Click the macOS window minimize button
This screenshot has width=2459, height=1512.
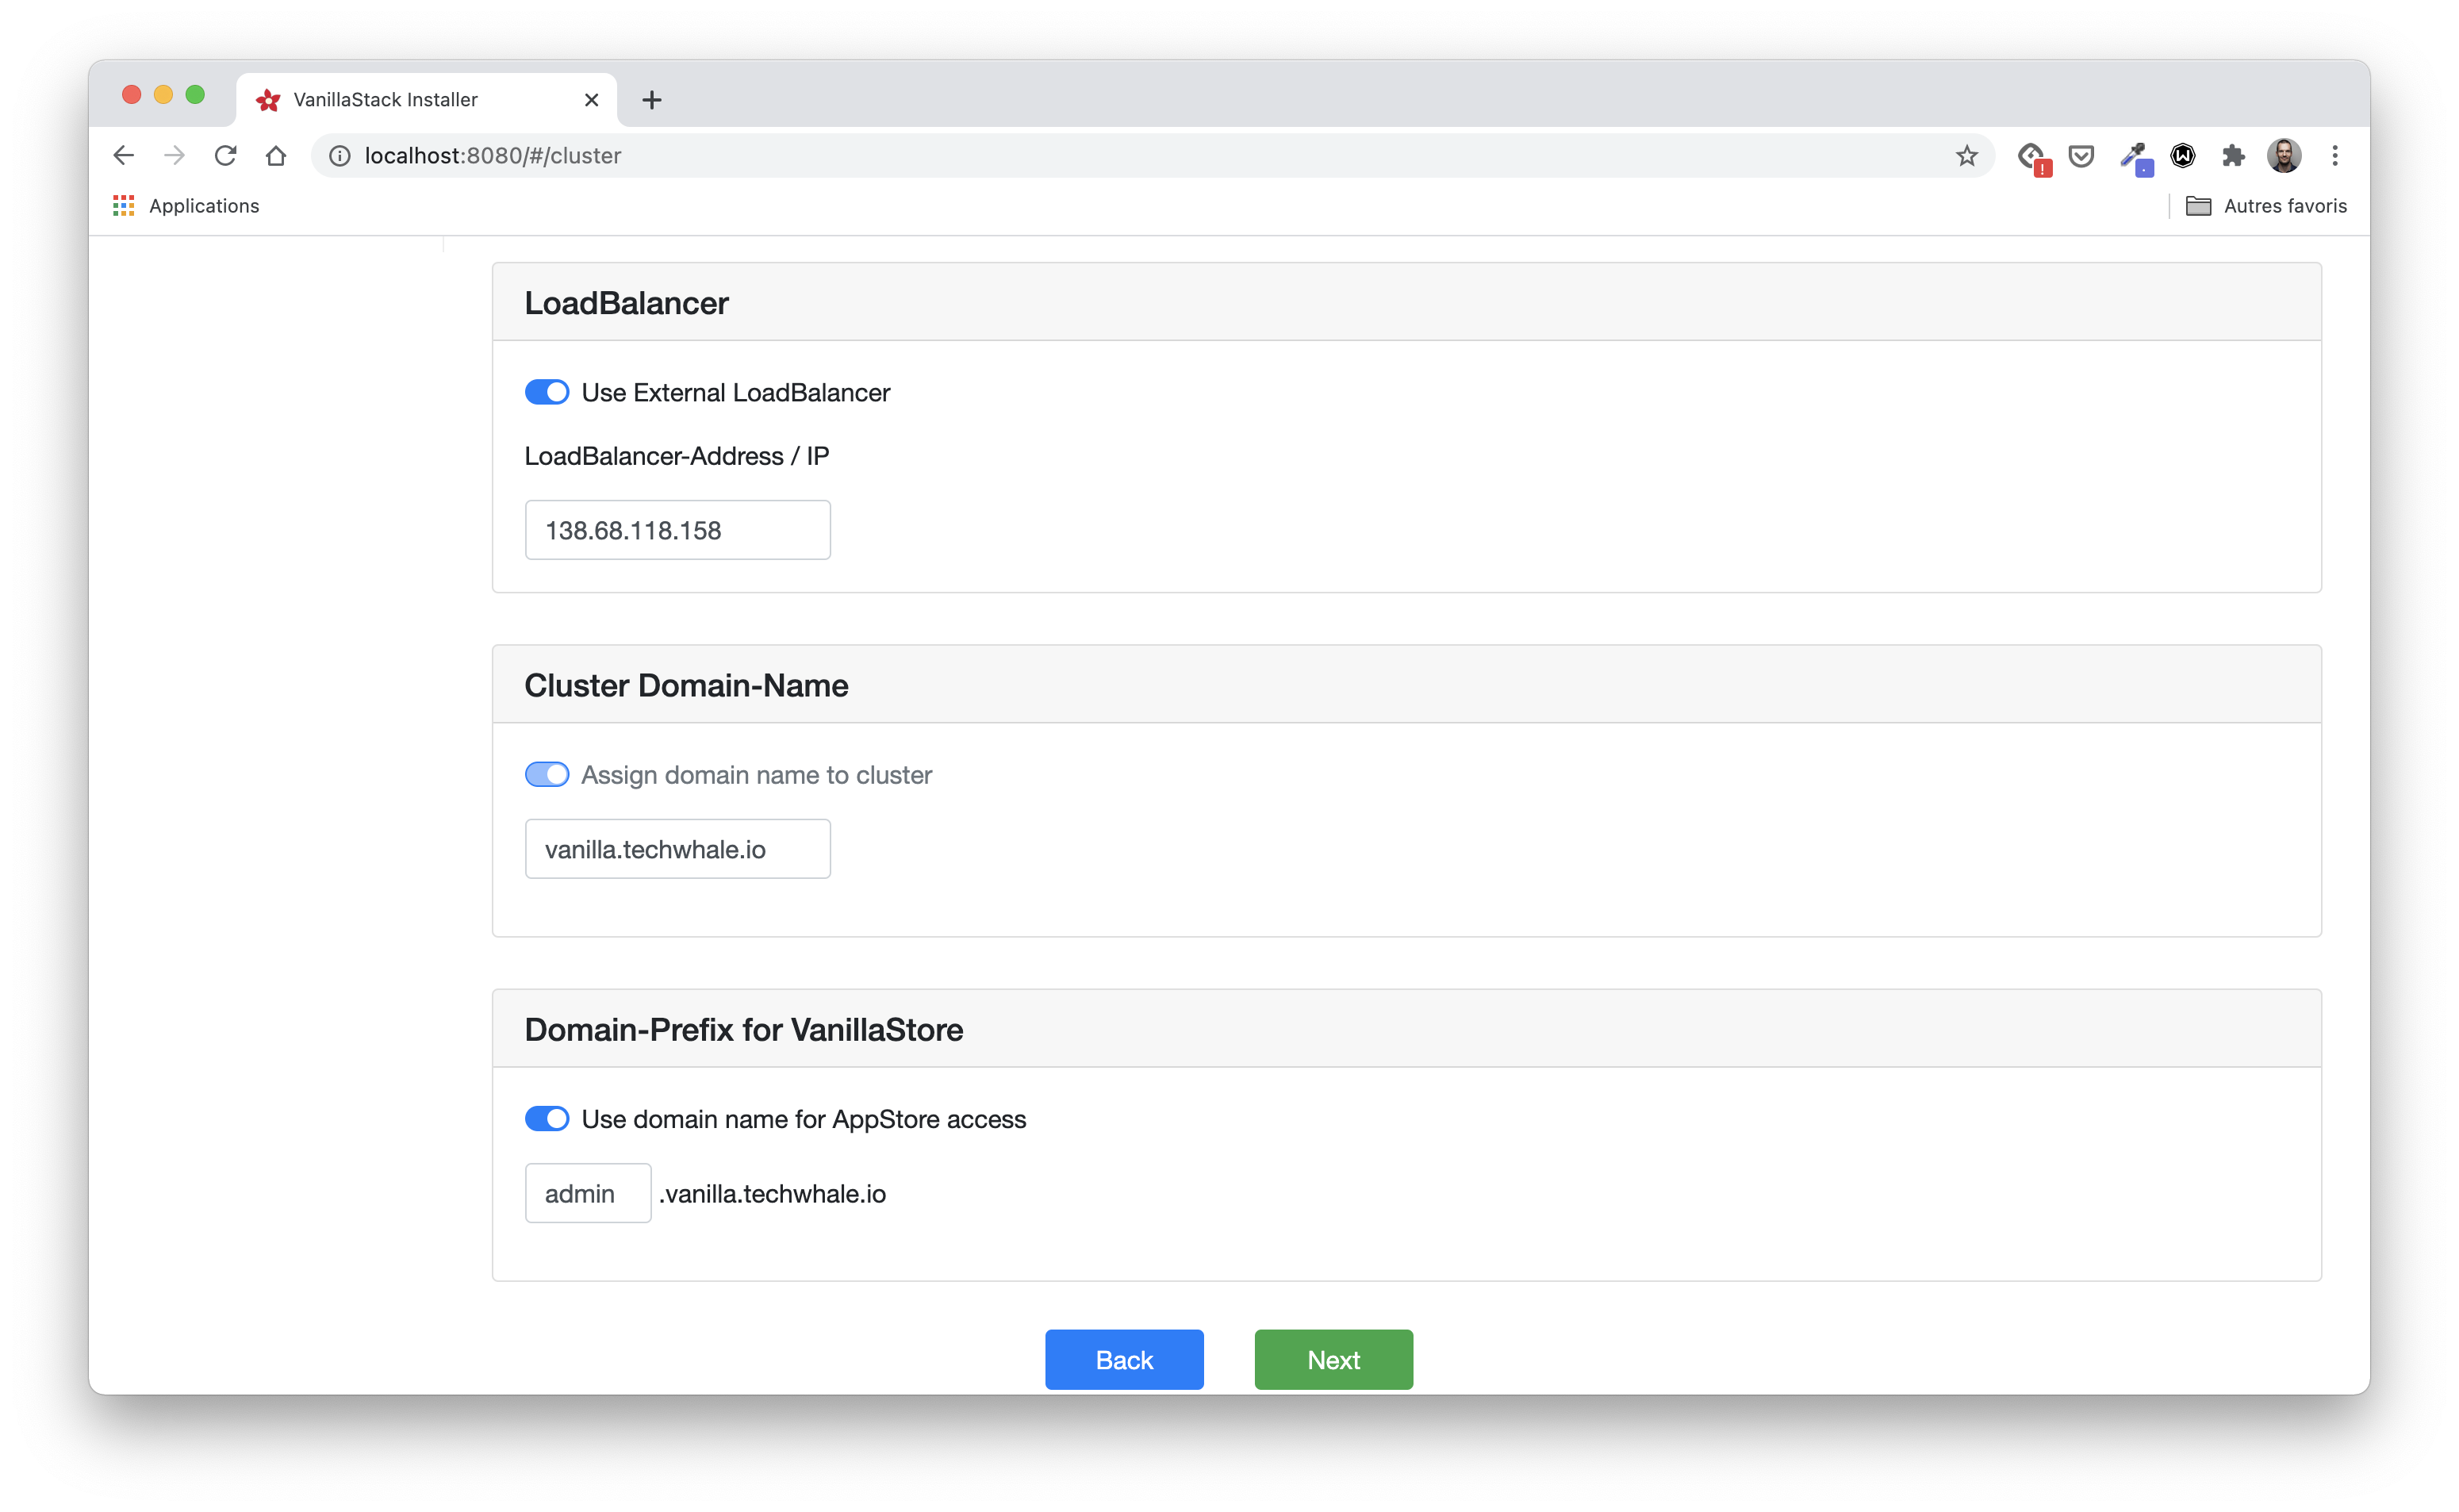point(163,95)
